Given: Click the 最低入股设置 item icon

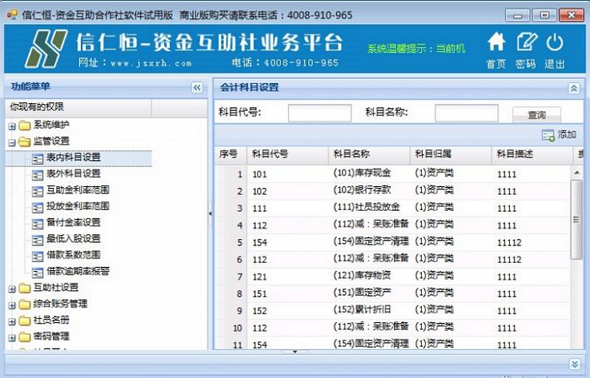Looking at the screenshot, I should [38, 240].
